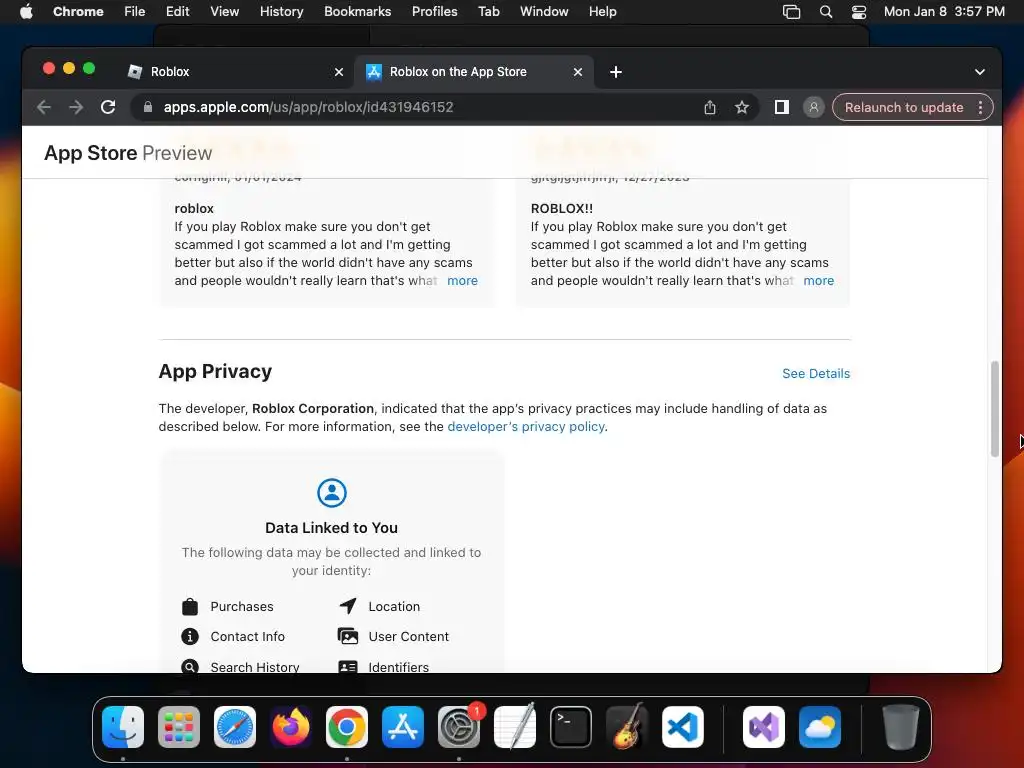Screen dimensions: 1024x768
Task: Open Spotlight search icon
Action: tap(825, 12)
